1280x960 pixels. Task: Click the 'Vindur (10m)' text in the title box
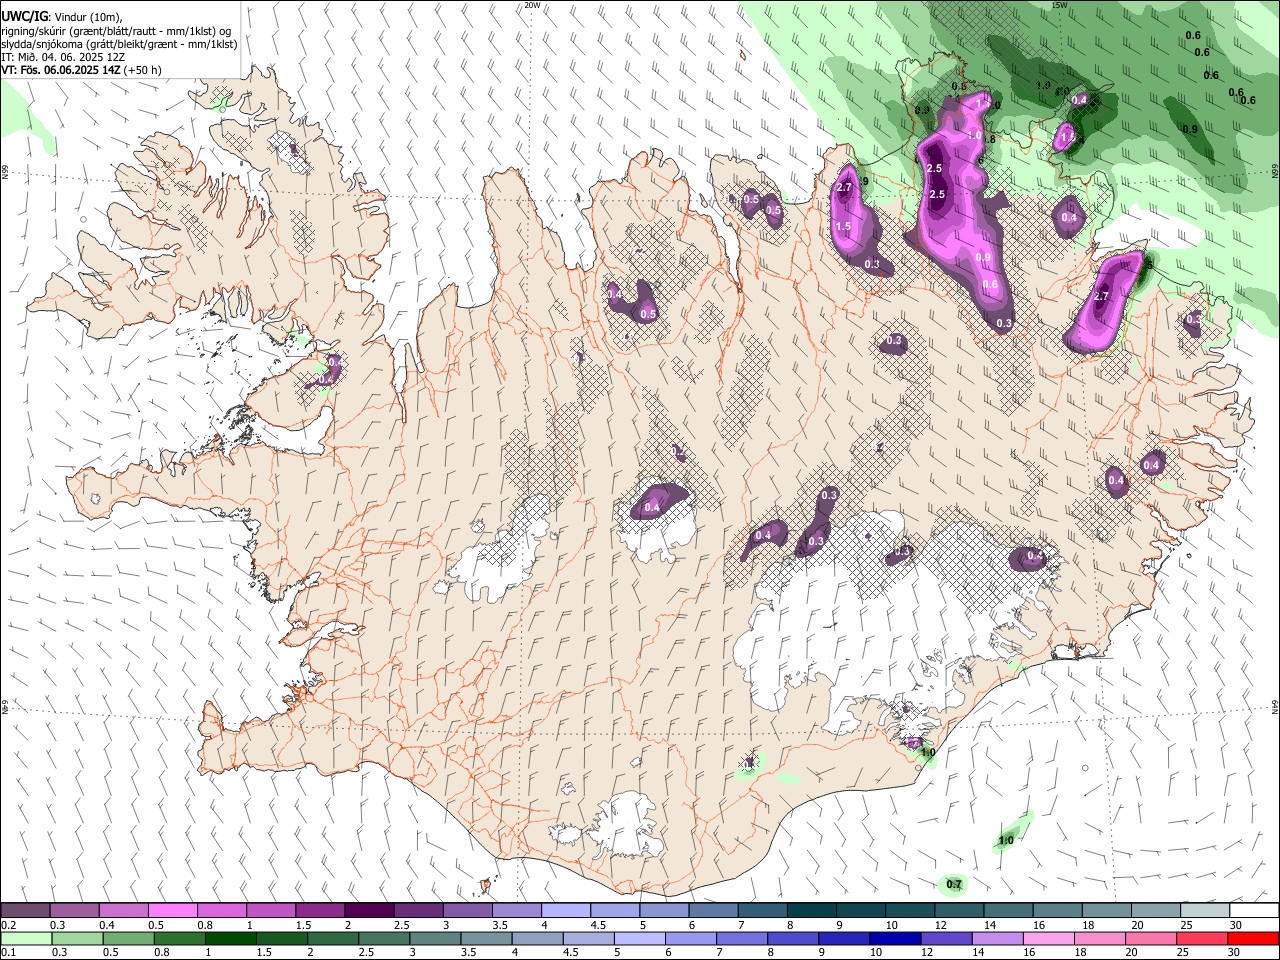pos(88,18)
